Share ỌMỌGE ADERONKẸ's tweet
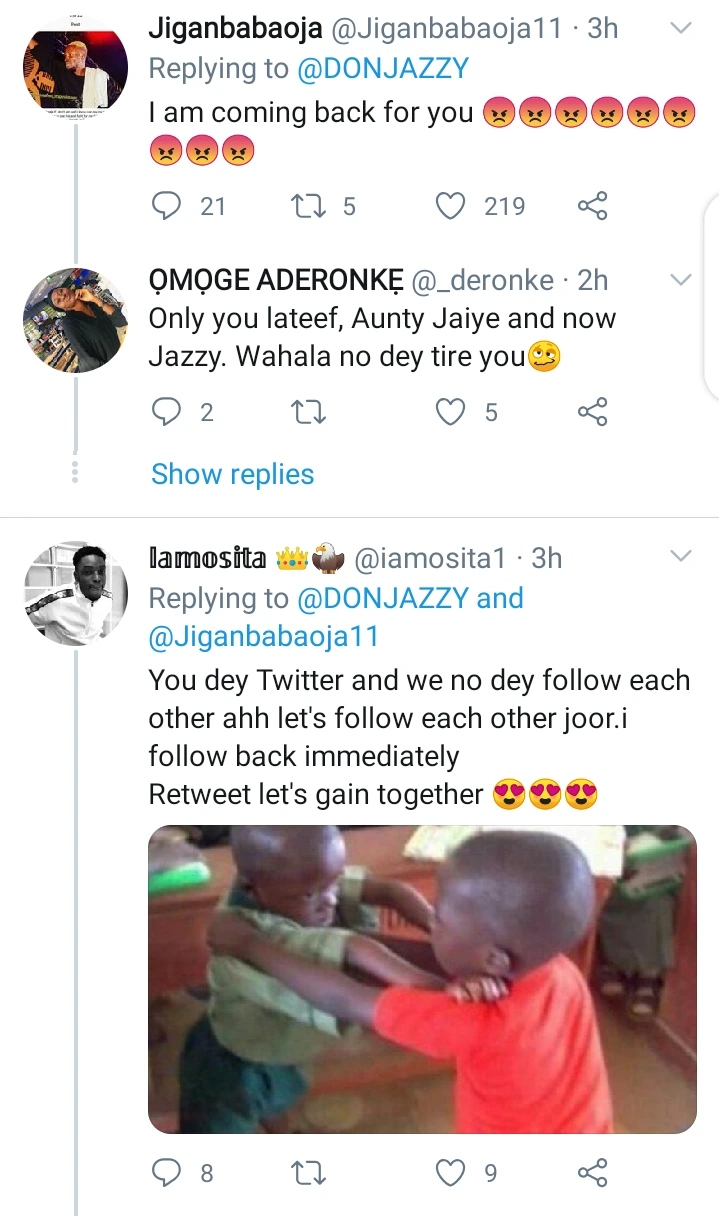 coord(593,412)
